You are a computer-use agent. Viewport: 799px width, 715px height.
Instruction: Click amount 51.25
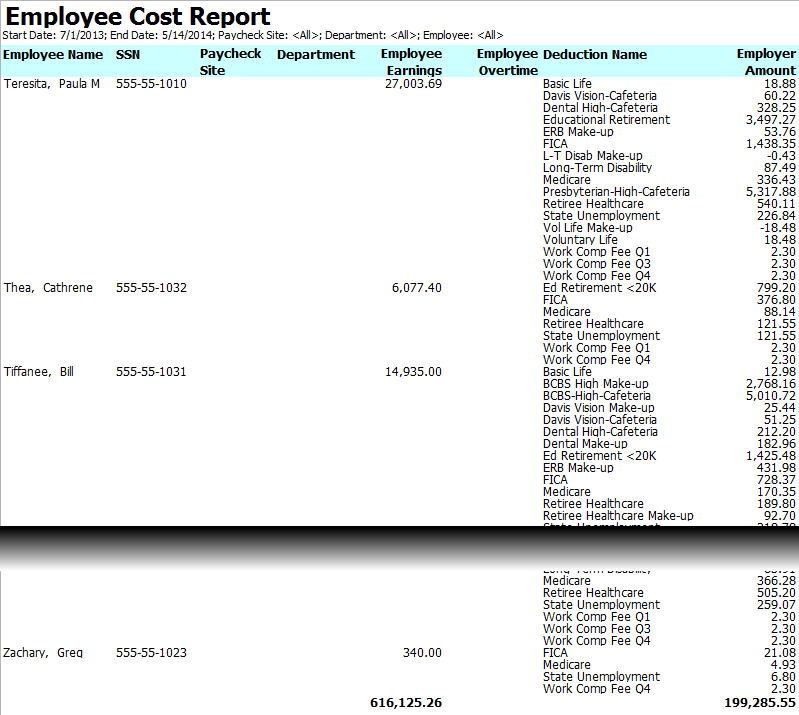[780, 419]
